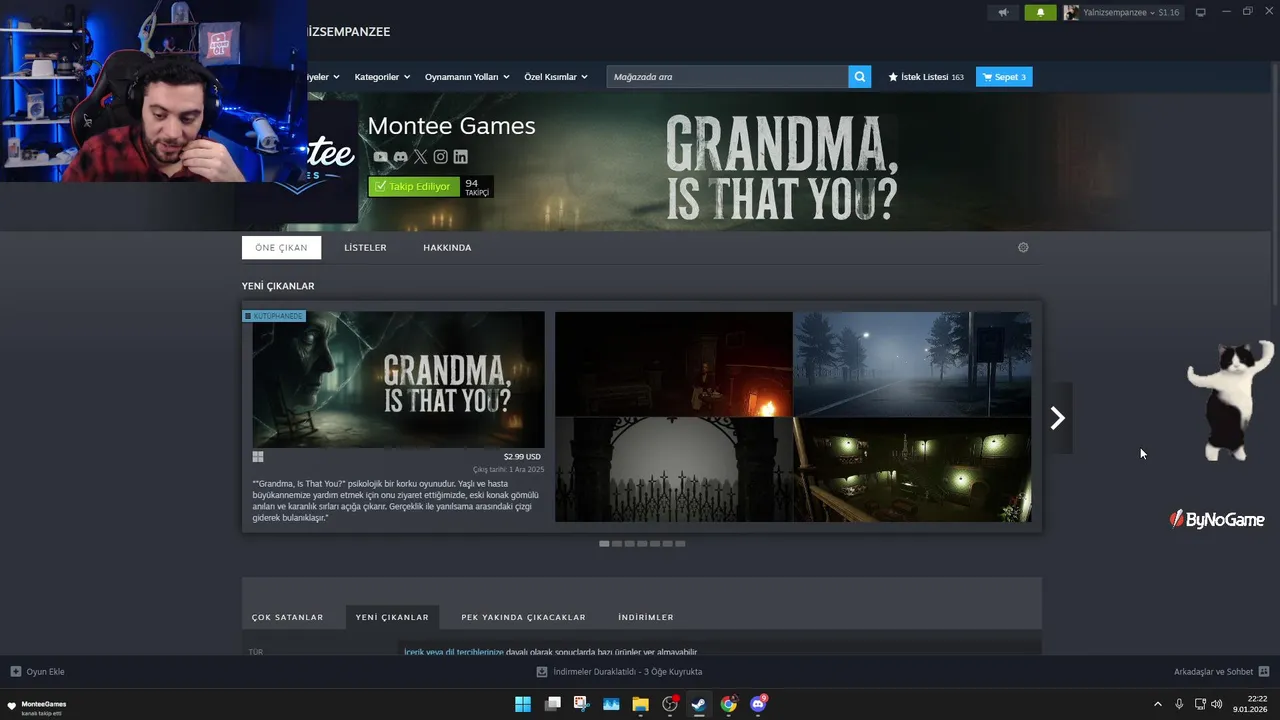Image resolution: width=1280 pixels, height=720 pixels.
Task: Show hidden system tray icons chevron
Action: [x=1158, y=704]
